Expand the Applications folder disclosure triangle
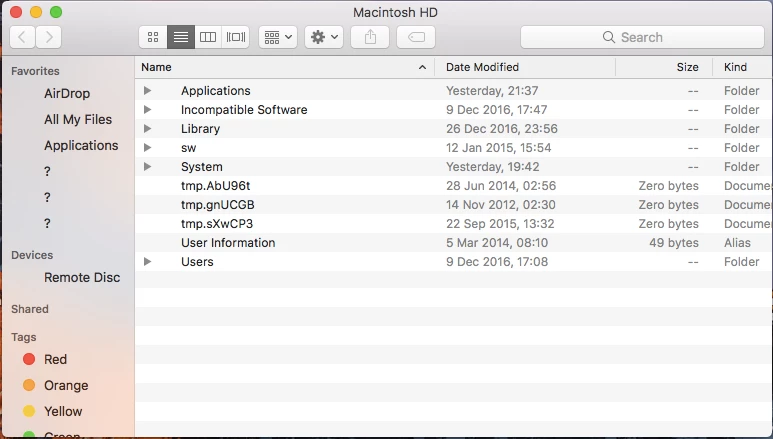Image resolution: width=773 pixels, height=439 pixels. (x=147, y=91)
